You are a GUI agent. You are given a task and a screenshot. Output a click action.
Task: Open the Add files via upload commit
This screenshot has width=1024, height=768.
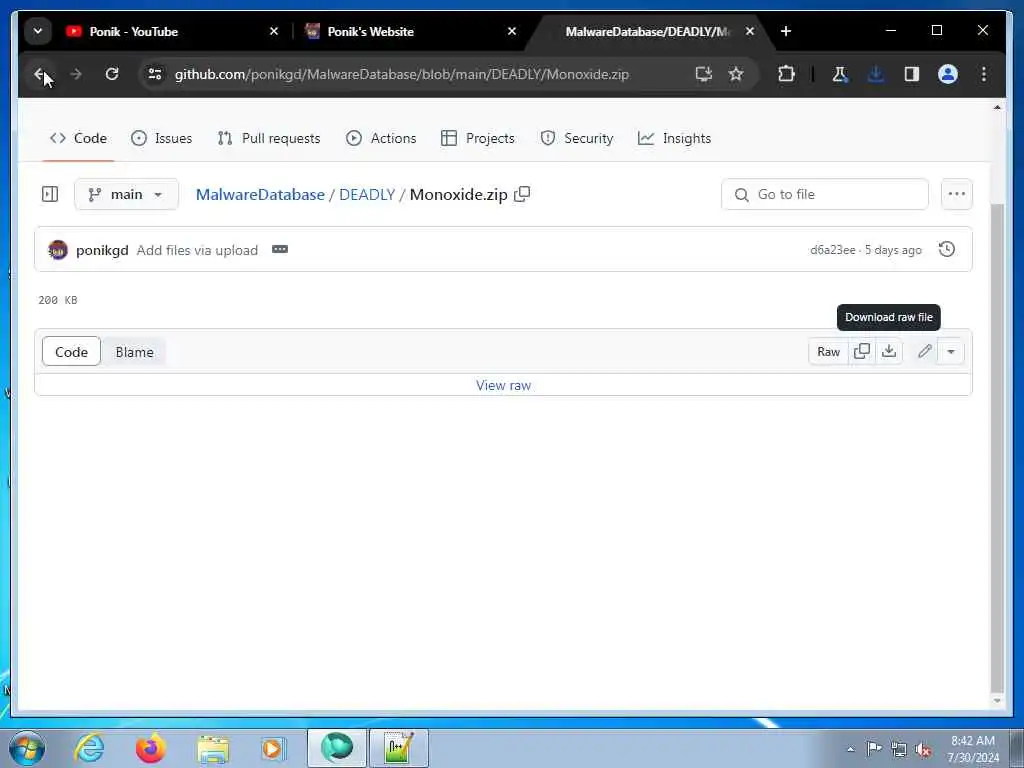[x=197, y=250]
